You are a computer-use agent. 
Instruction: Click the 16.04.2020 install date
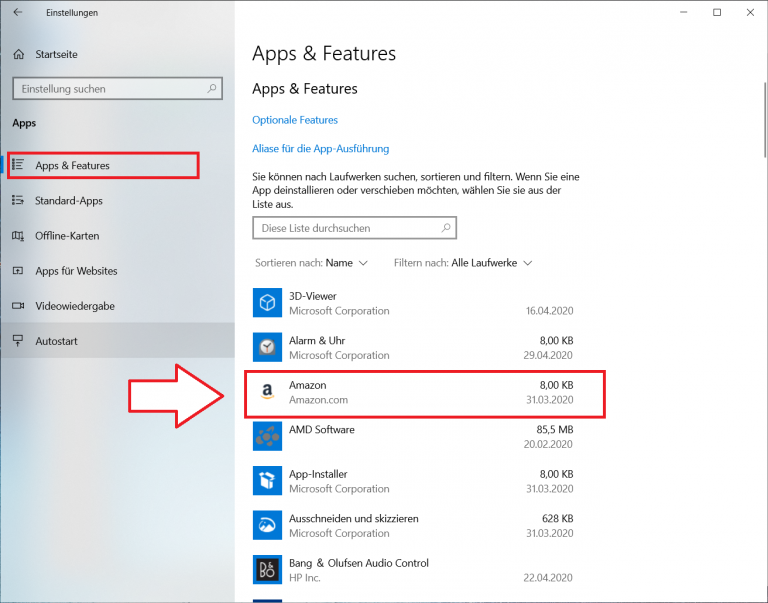[549, 311]
